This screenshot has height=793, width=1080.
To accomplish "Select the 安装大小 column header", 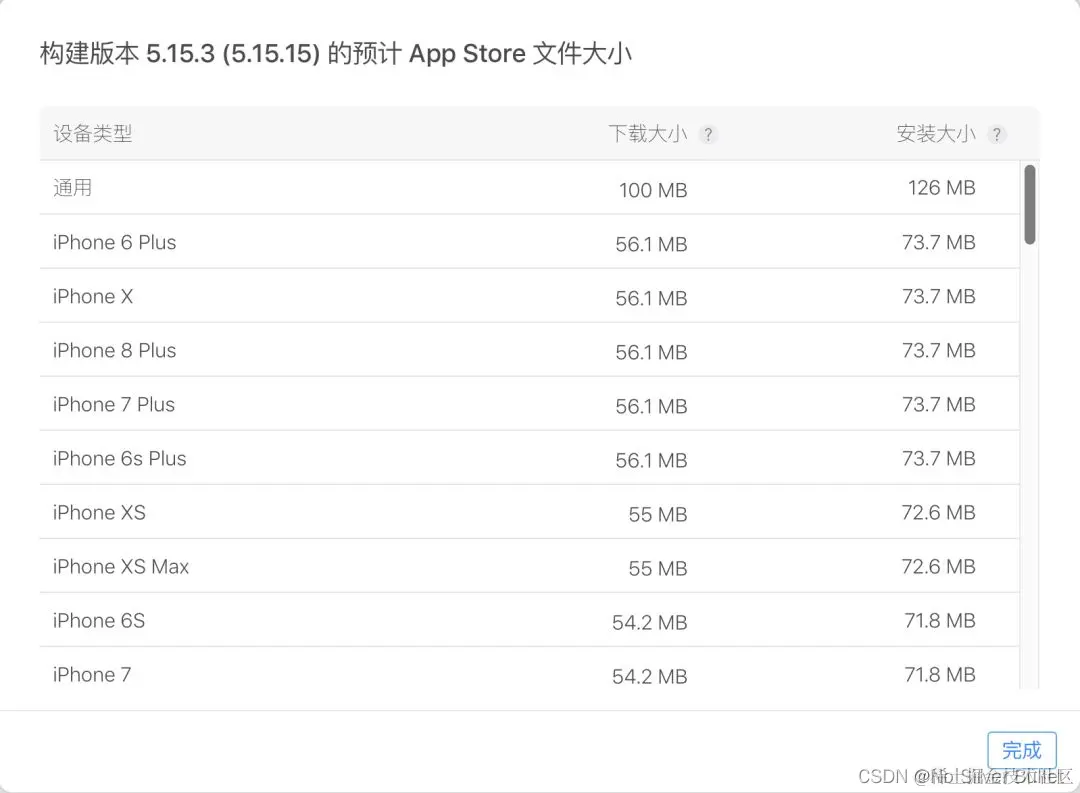I will coord(936,134).
